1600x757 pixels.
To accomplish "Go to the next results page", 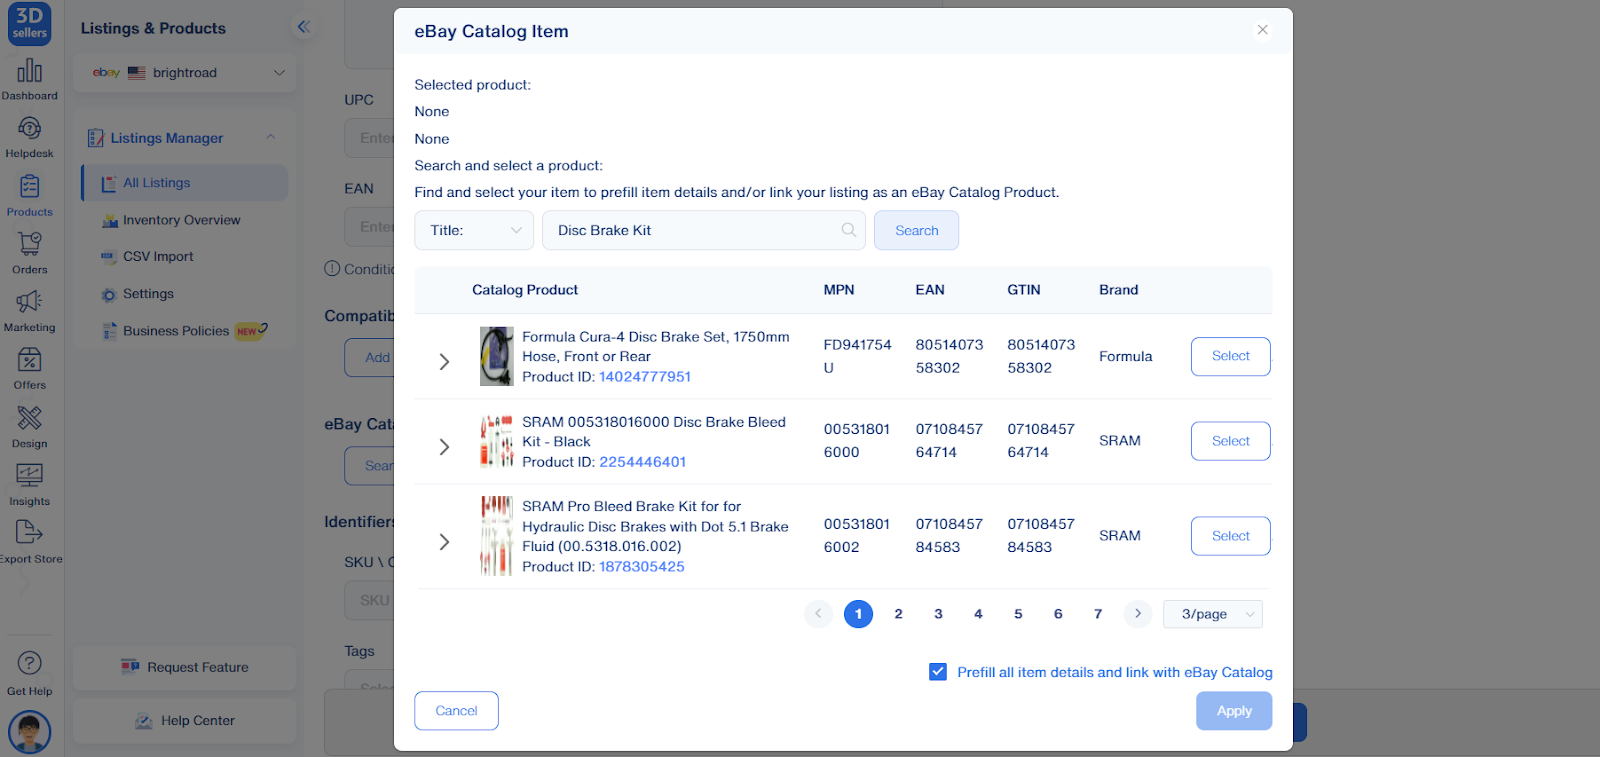I will pos(1138,614).
